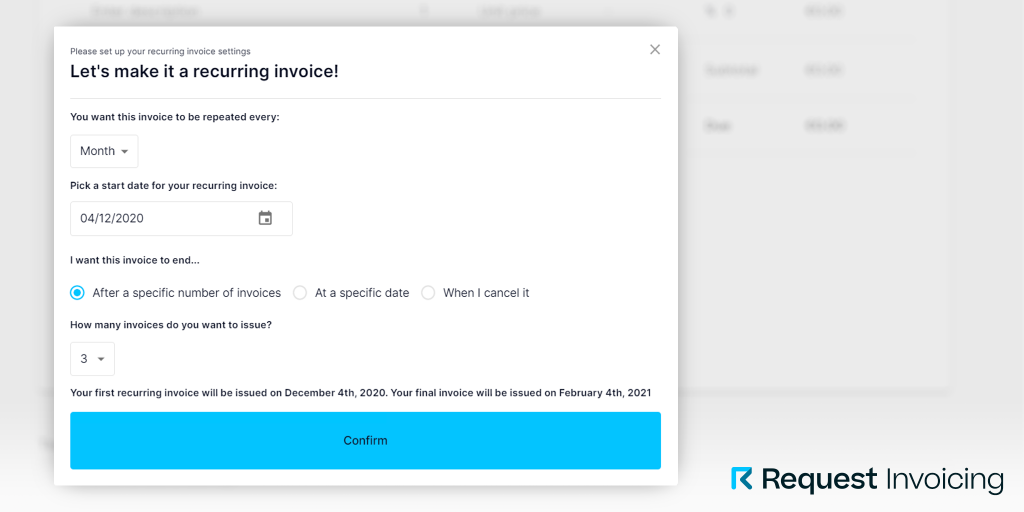Click the 'Please set up your recurring invoice settings' subtitle
Screen dimensions: 1024x512
pyautogui.click(x=160, y=51)
